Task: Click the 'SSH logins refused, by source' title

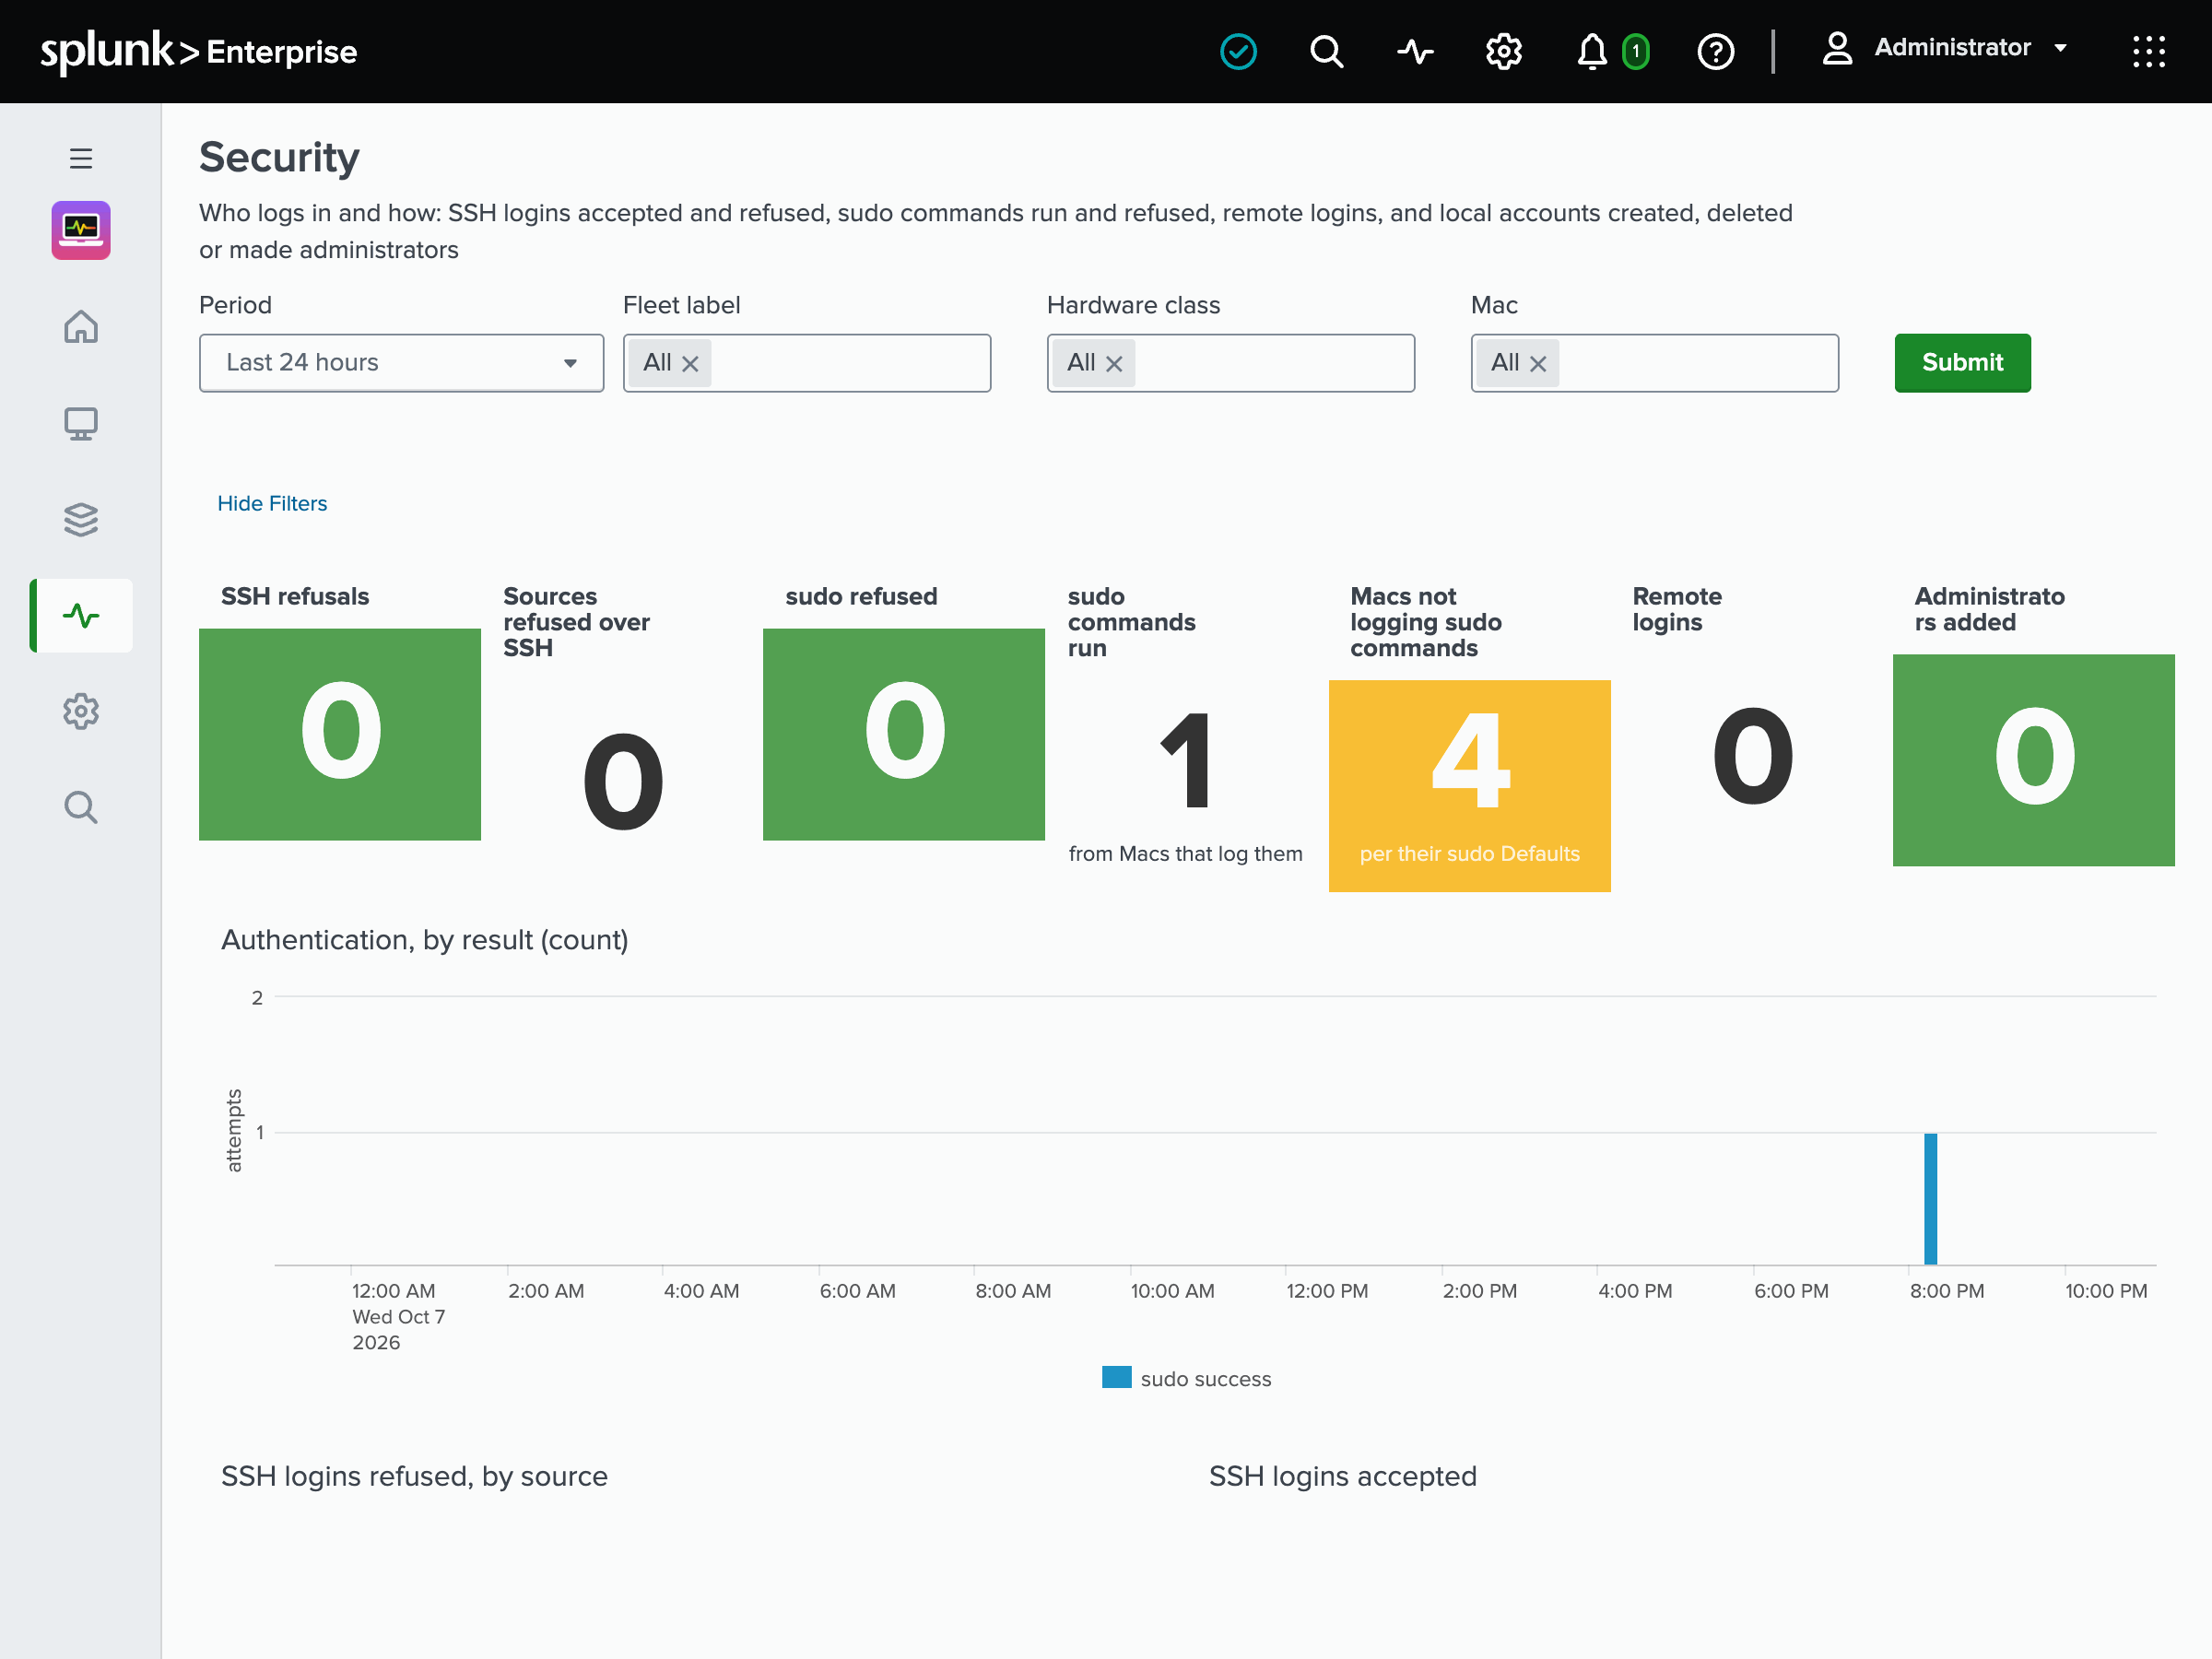Action: pos(414,1476)
